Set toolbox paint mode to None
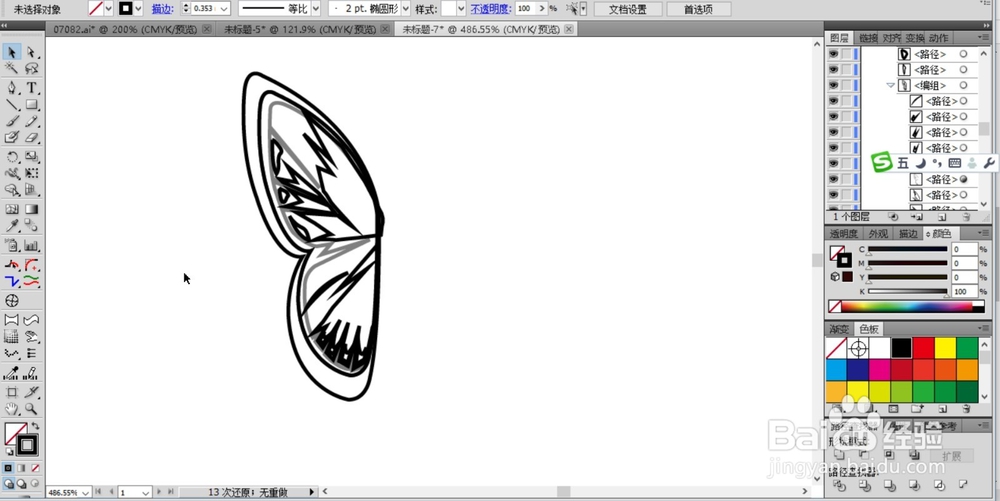The height and width of the screenshot is (501, 1000). pos(35,468)
